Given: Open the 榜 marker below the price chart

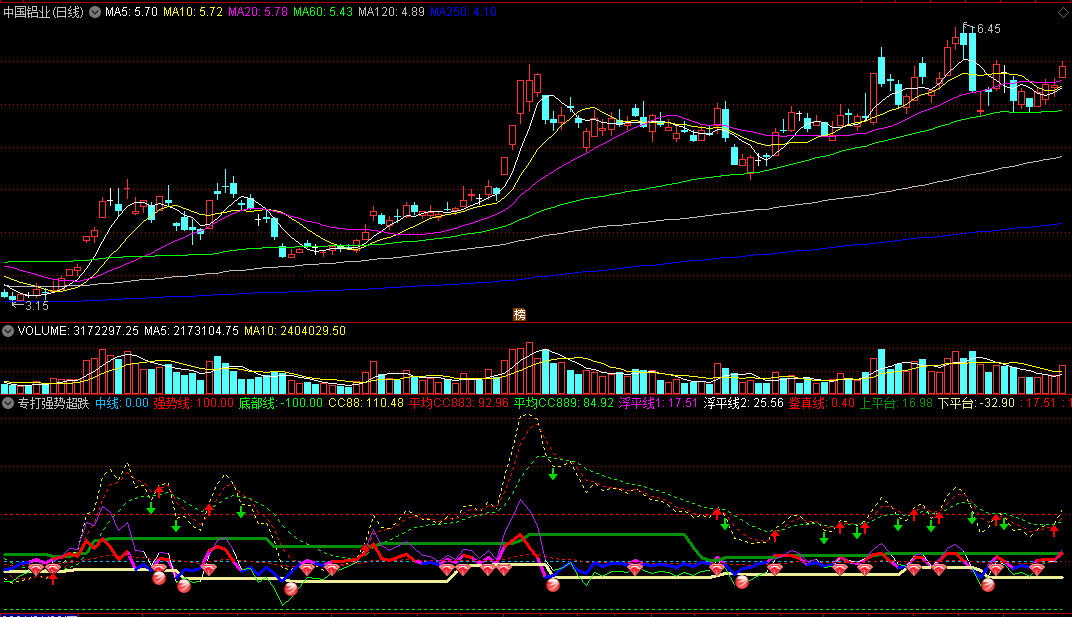Looking at the screenshot, I should (520, 315).
